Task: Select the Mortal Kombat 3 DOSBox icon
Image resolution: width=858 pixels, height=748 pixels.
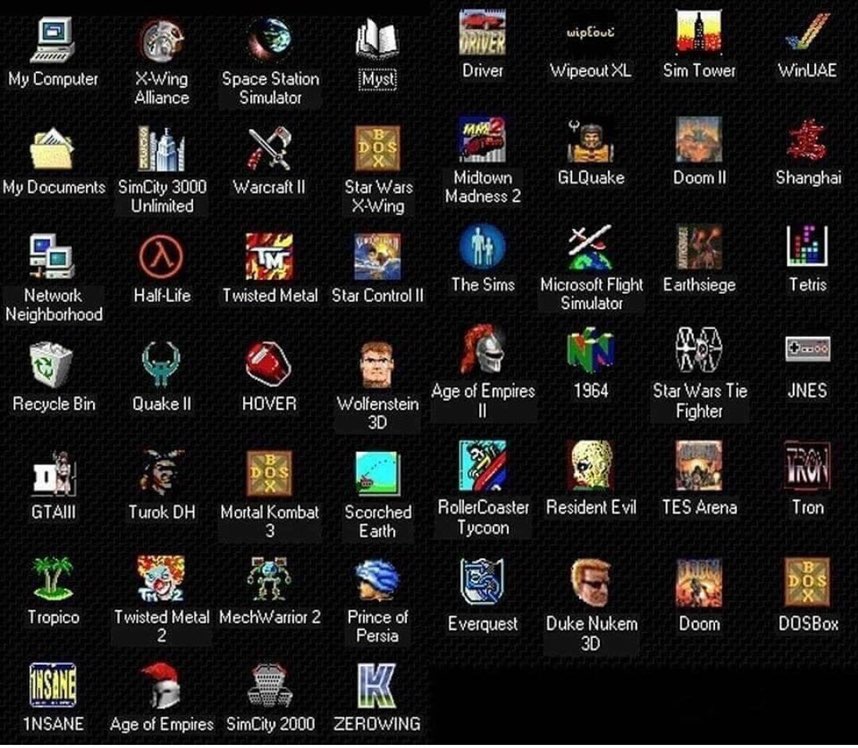Action: (x=270, y=472)
